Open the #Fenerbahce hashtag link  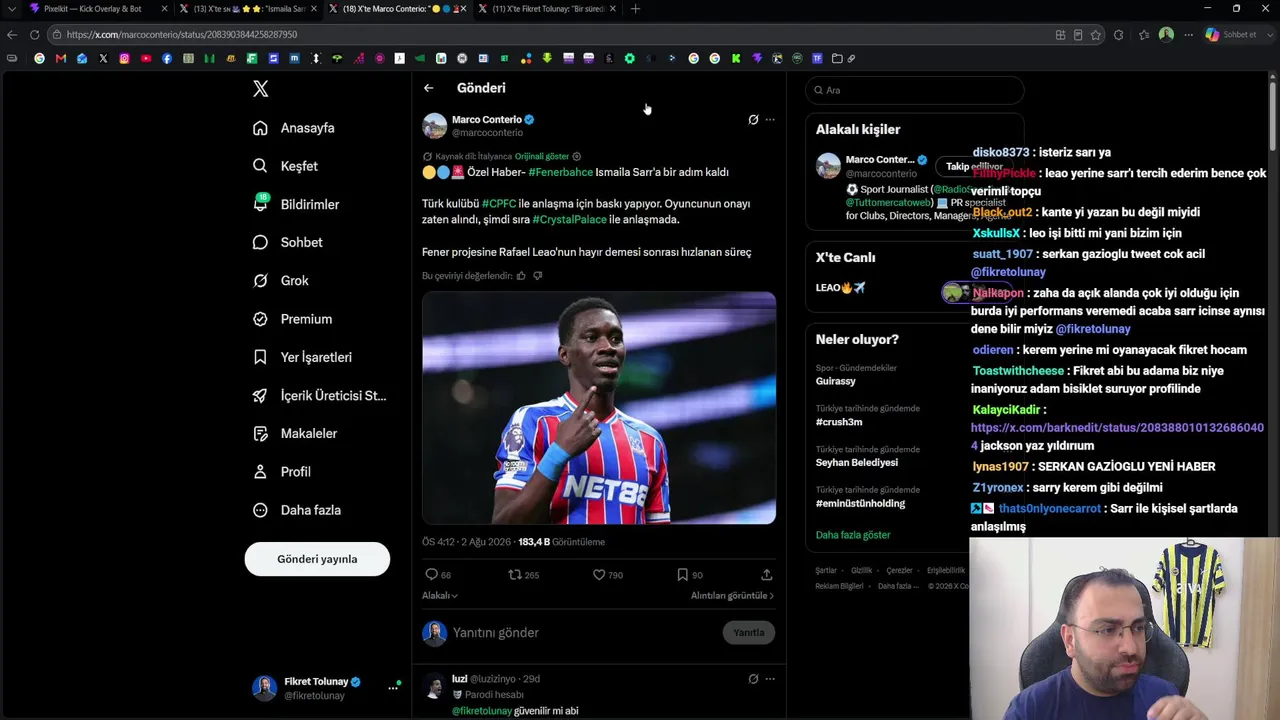[x=561, y=172]
